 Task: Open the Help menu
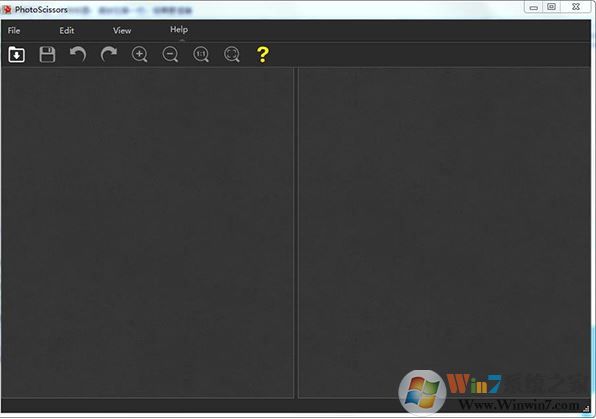179,30
